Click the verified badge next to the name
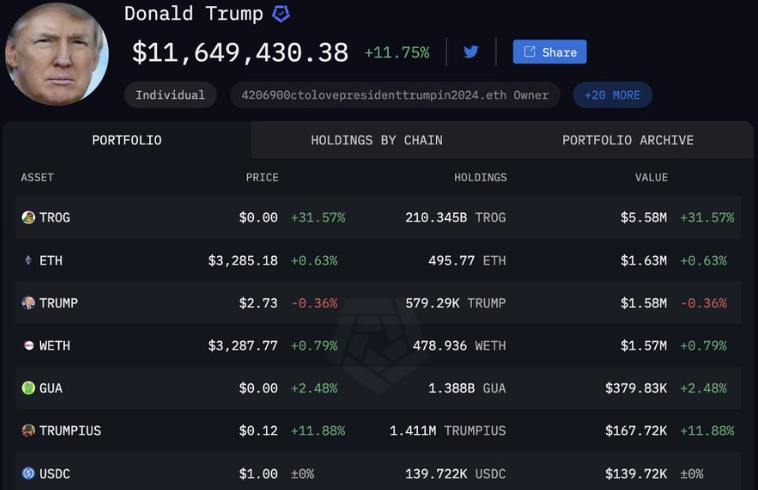 (281, 14)
